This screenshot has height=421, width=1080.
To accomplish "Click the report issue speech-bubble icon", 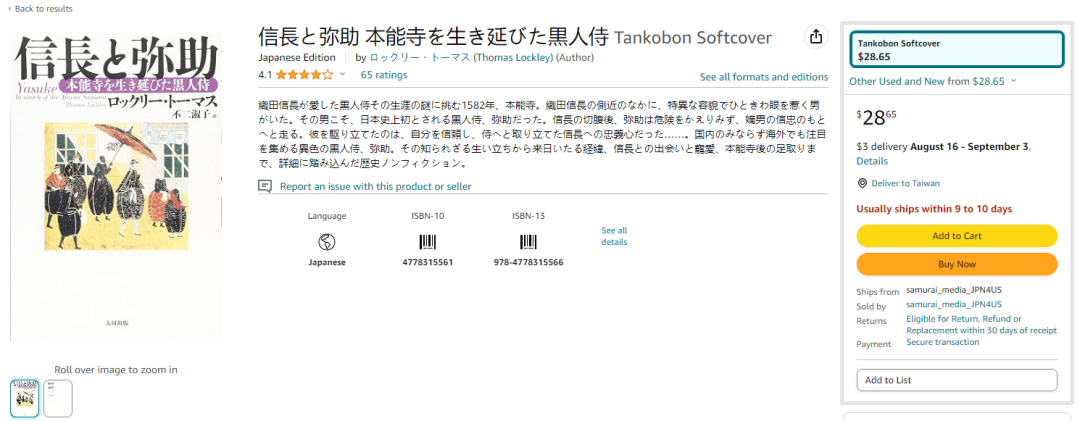I will [265, 186].
